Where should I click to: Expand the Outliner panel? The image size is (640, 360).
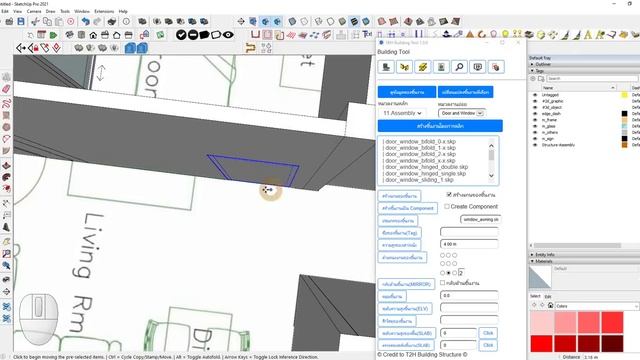(x=532, y=64)
